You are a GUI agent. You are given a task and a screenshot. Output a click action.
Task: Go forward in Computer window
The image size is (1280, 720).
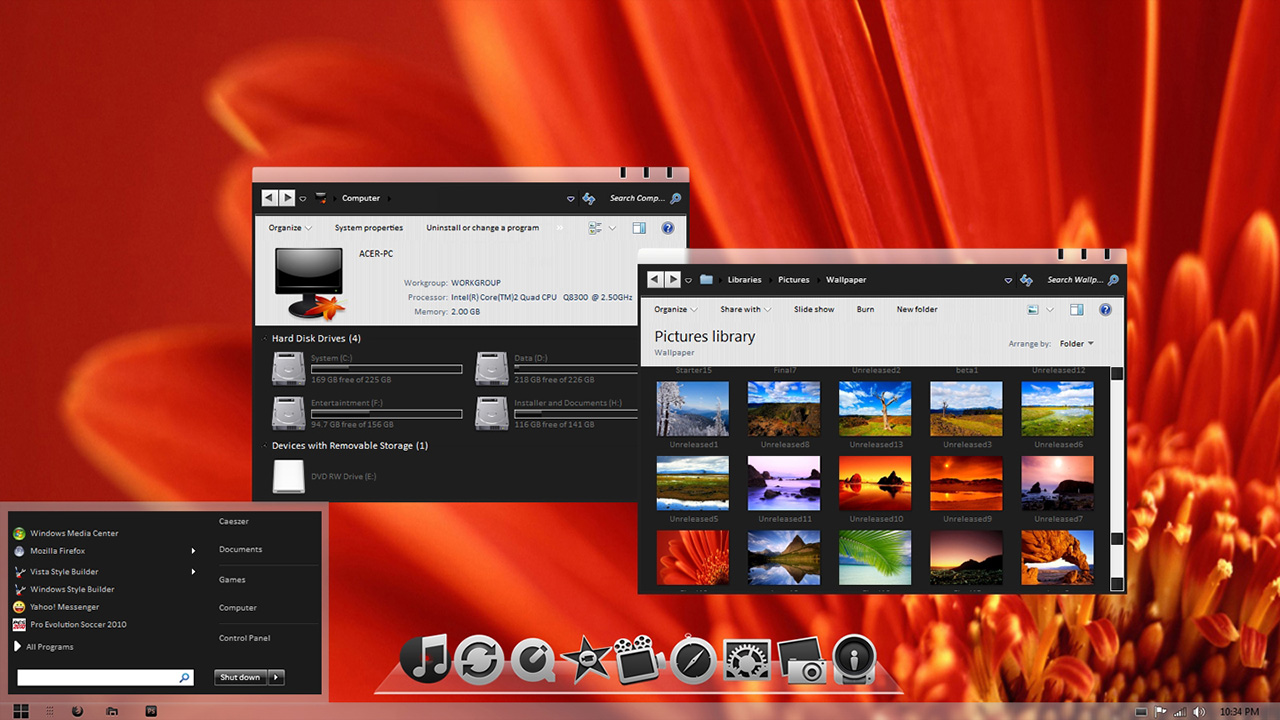click(287, 198)
